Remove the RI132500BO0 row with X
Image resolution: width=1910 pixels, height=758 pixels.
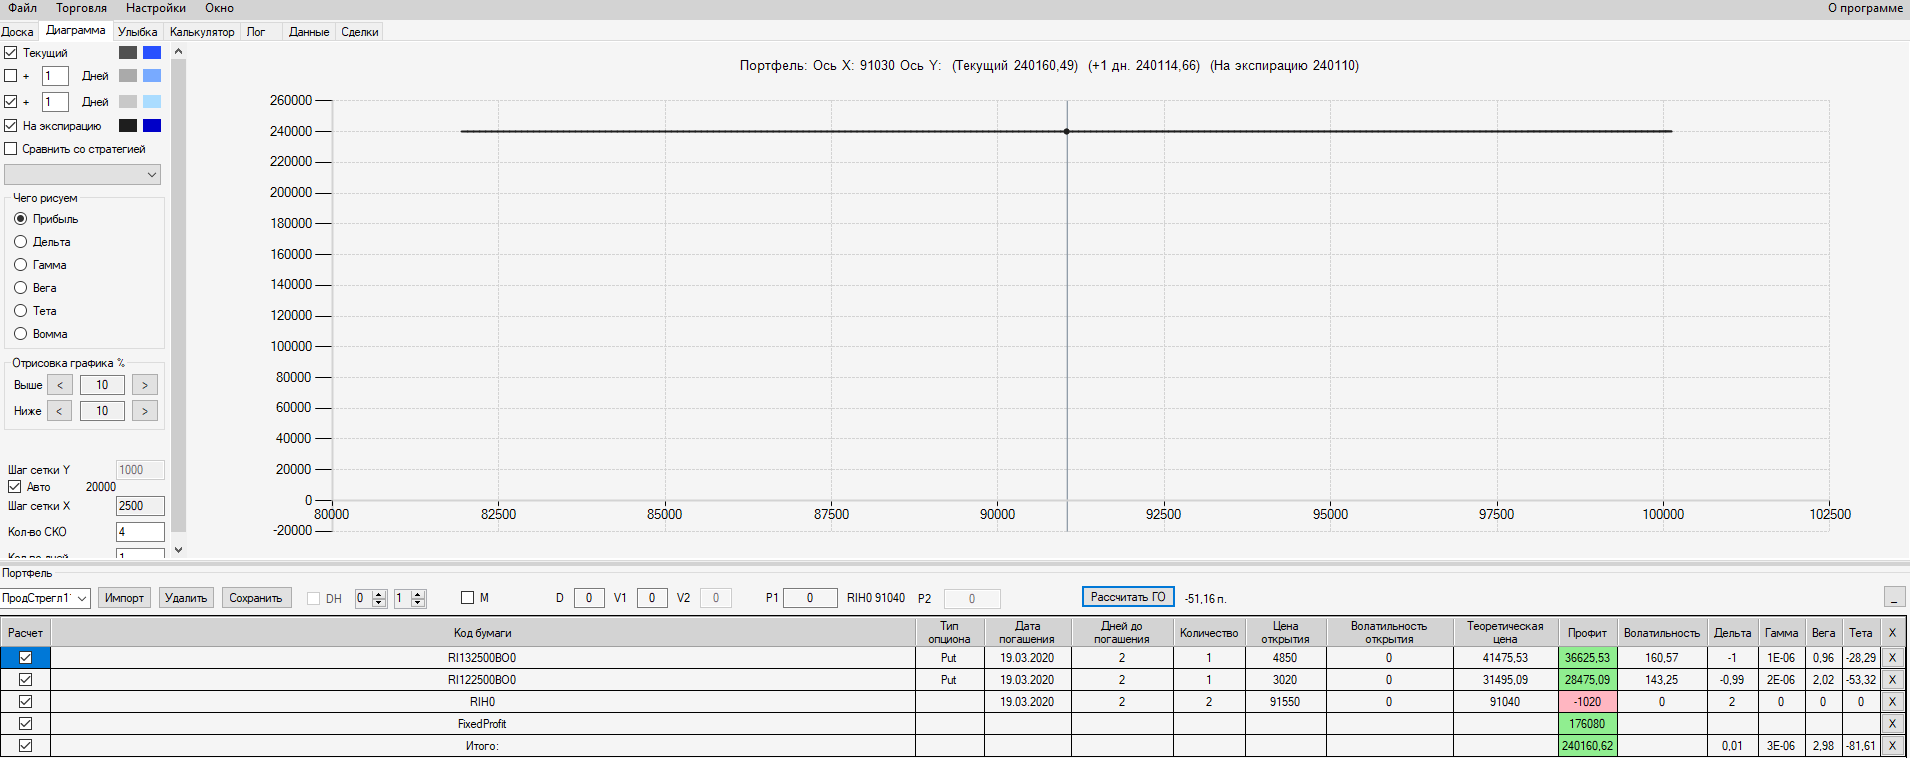(1892, 658)
